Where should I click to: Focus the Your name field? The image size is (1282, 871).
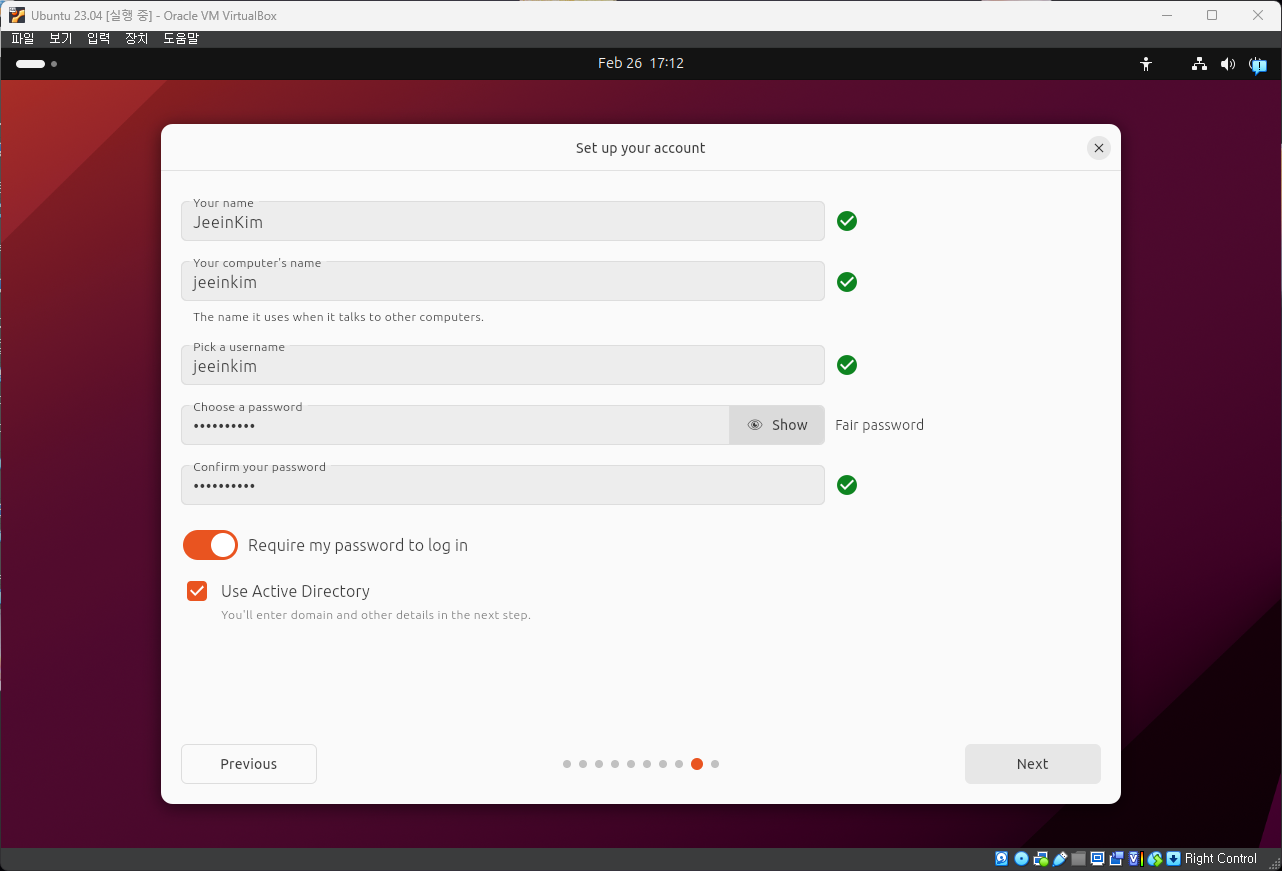coord(503,221)
